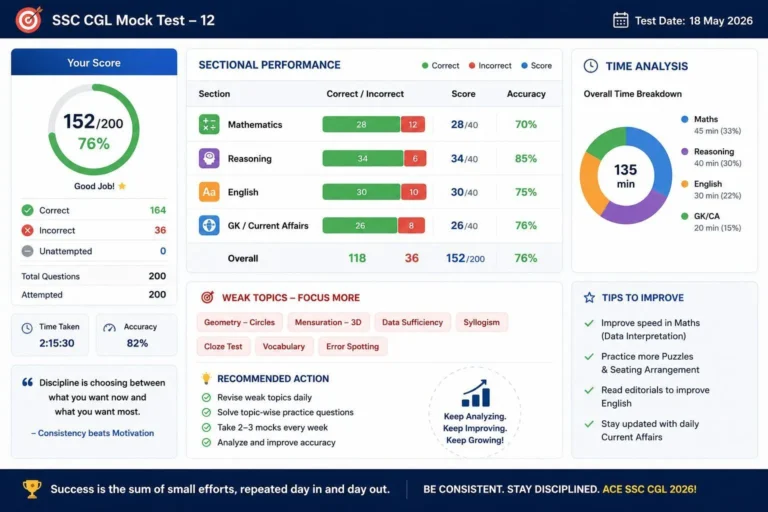Click checkmark beside Practice more Puzzles tip

589,356
